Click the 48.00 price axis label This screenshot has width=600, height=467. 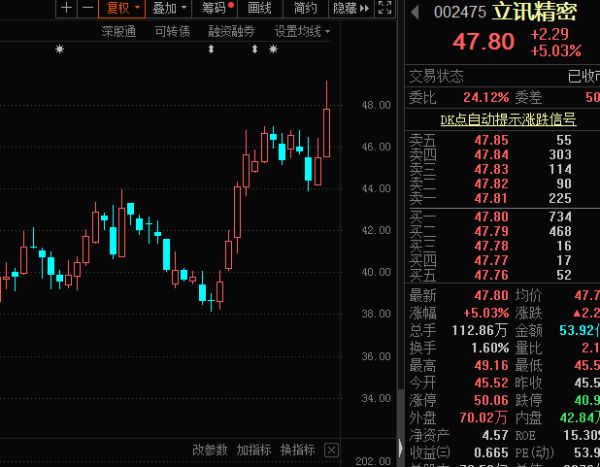pyautogui.click(x=376, y=105)
